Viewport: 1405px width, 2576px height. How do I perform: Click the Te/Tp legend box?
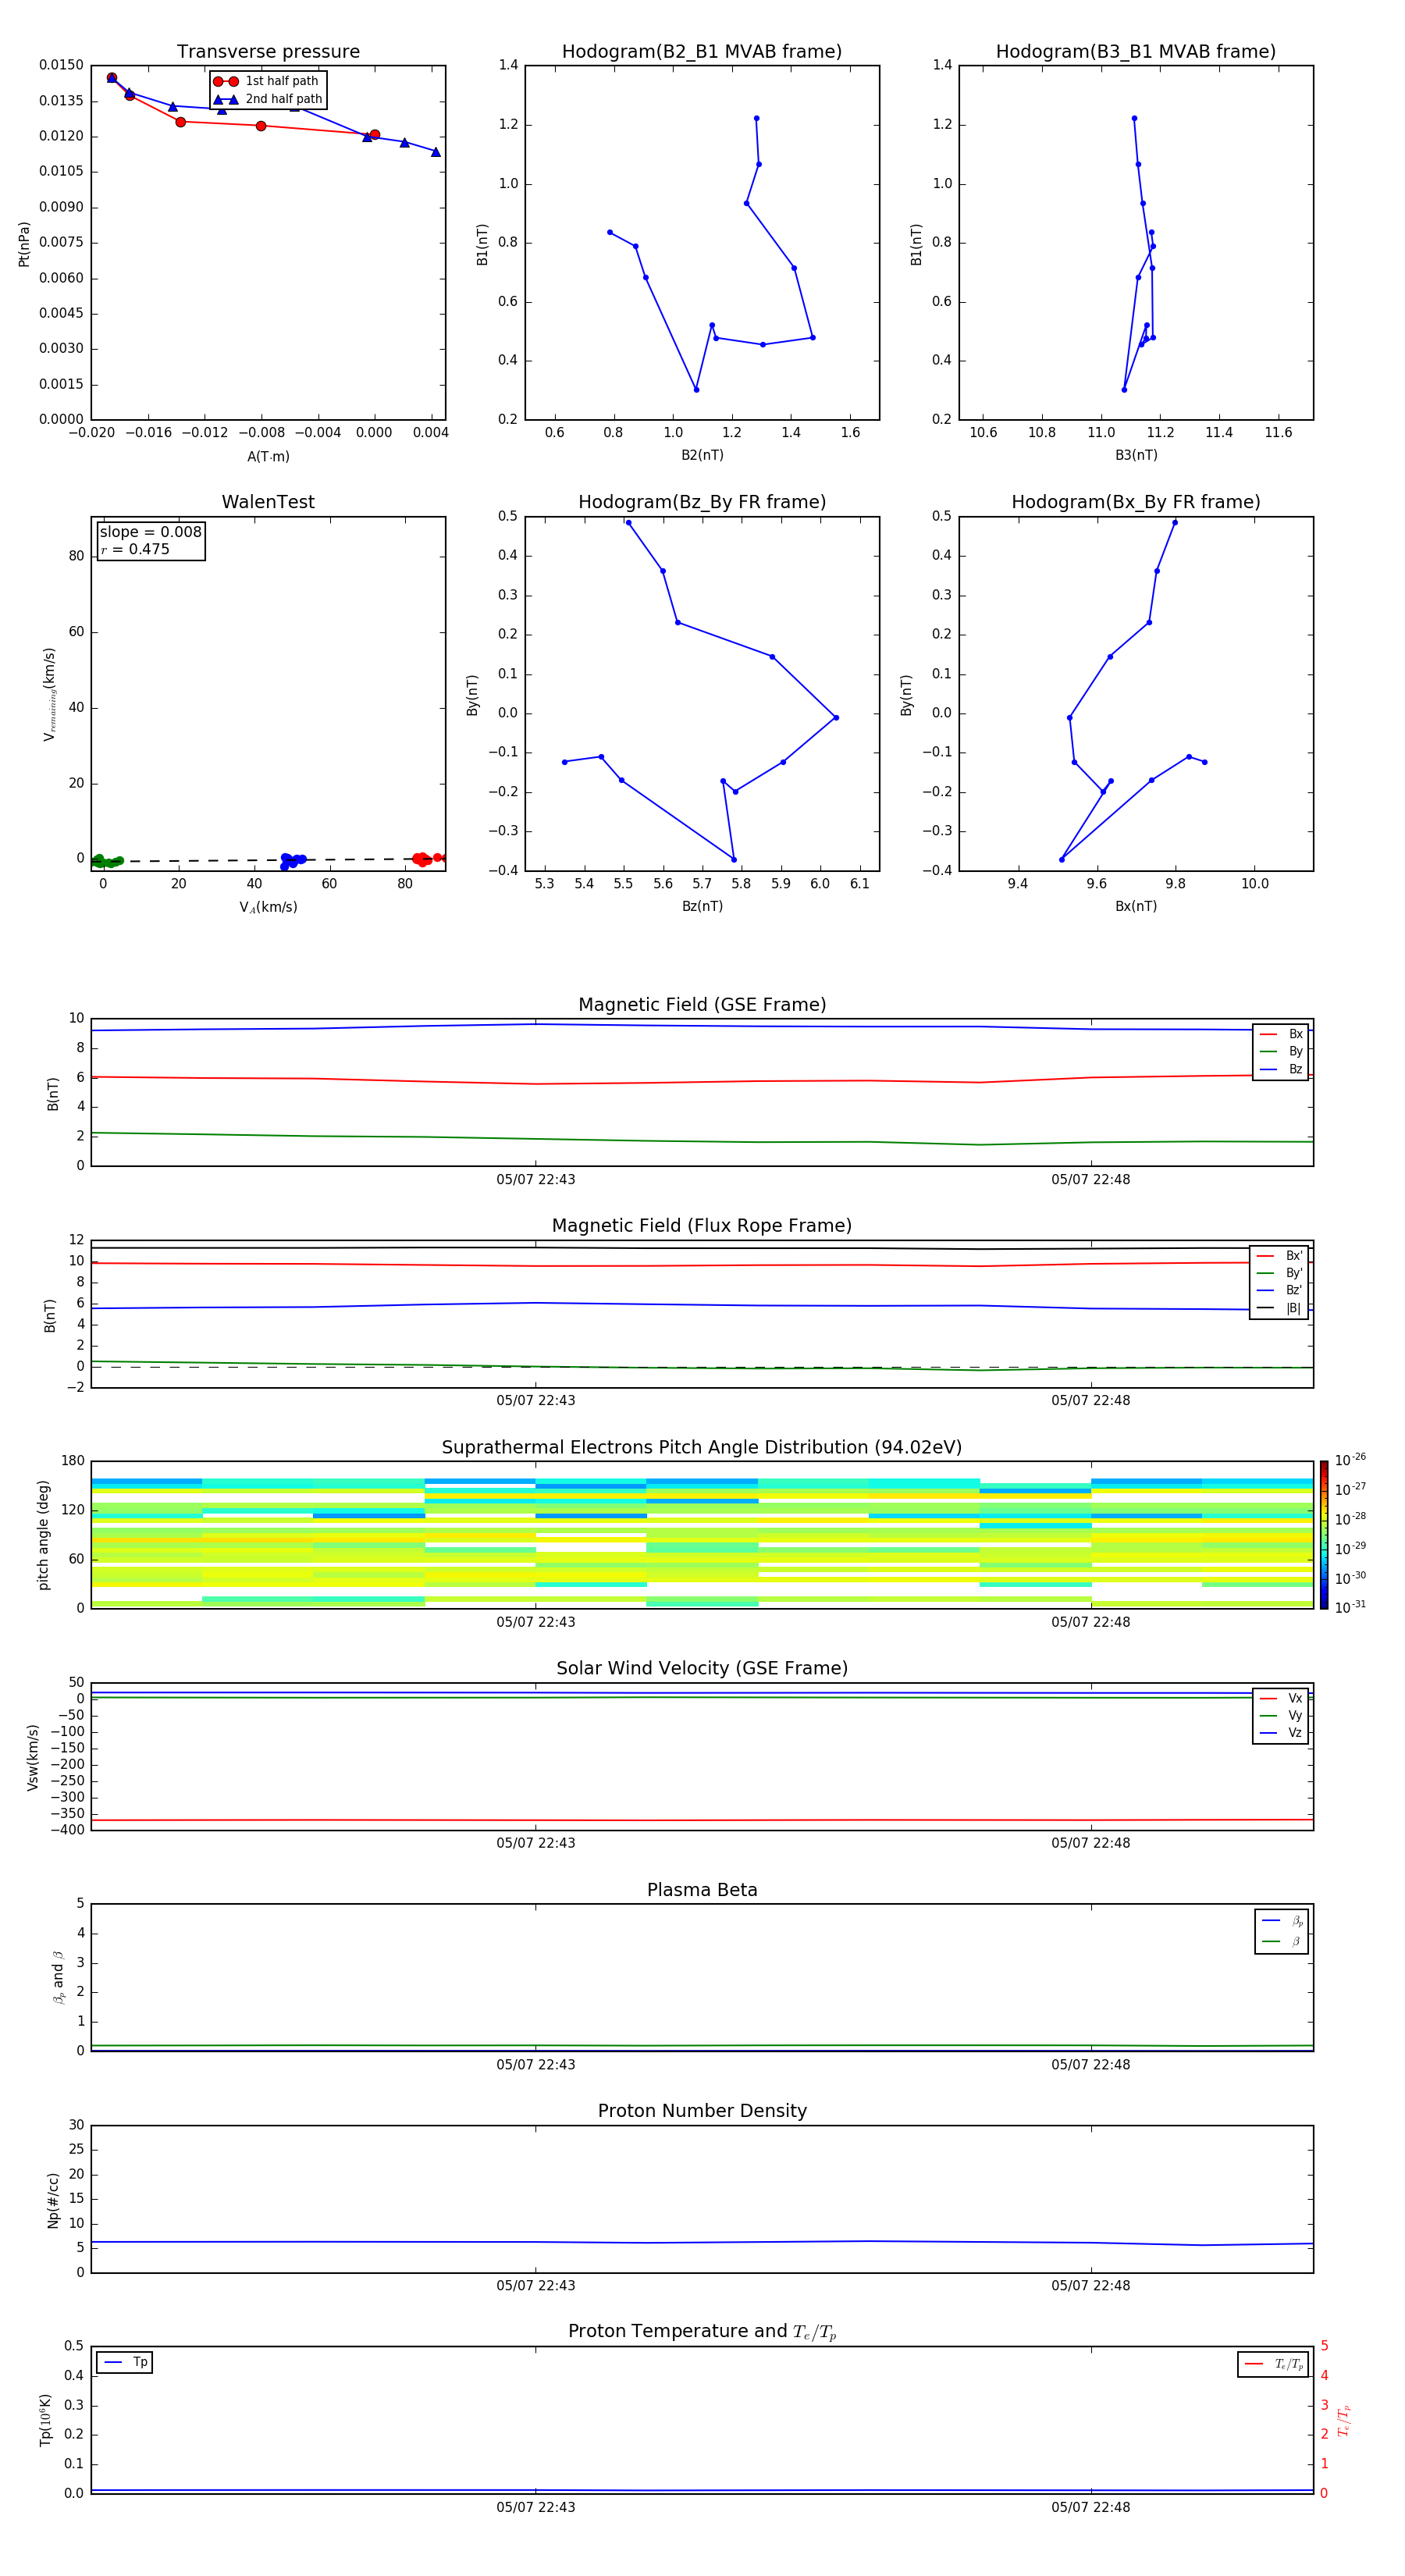(1273, 2364)
